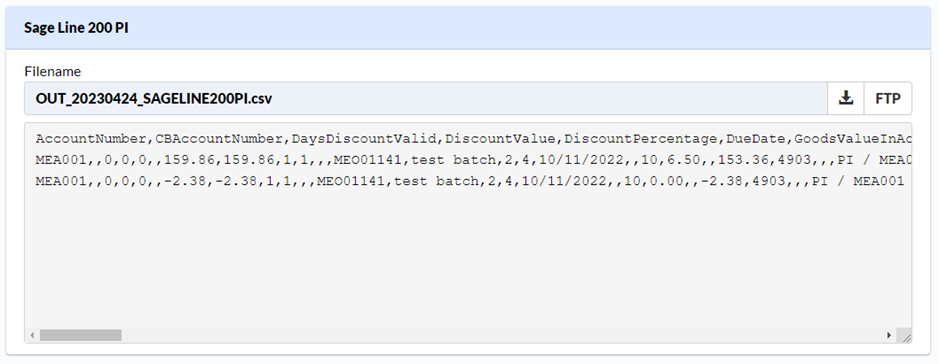Place cursor on DiscountPercentage header text
Image resolution: width=939 pixels, height=364 pixels.
641,139
